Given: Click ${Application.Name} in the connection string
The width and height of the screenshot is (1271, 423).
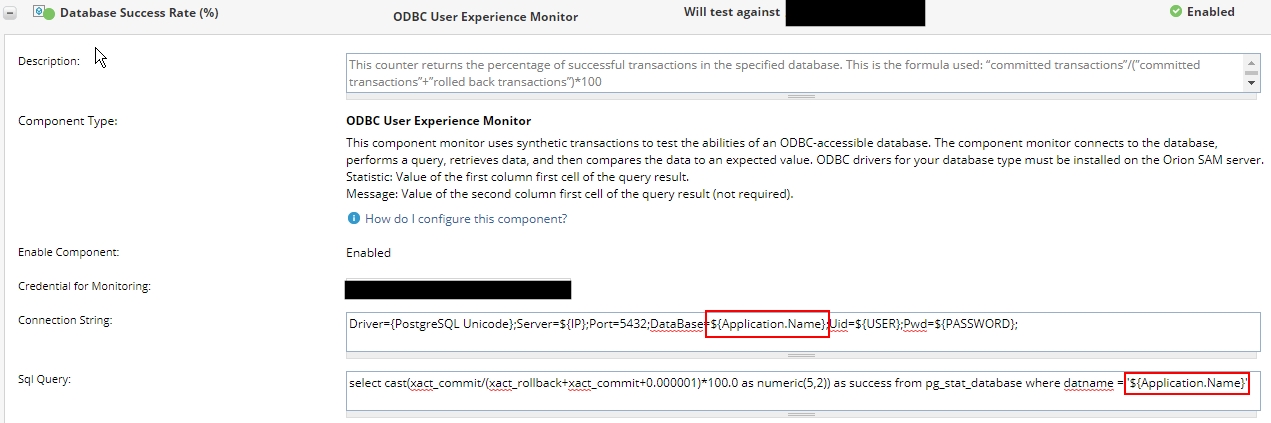Looking at the screenshot, I should pos(767,324).
